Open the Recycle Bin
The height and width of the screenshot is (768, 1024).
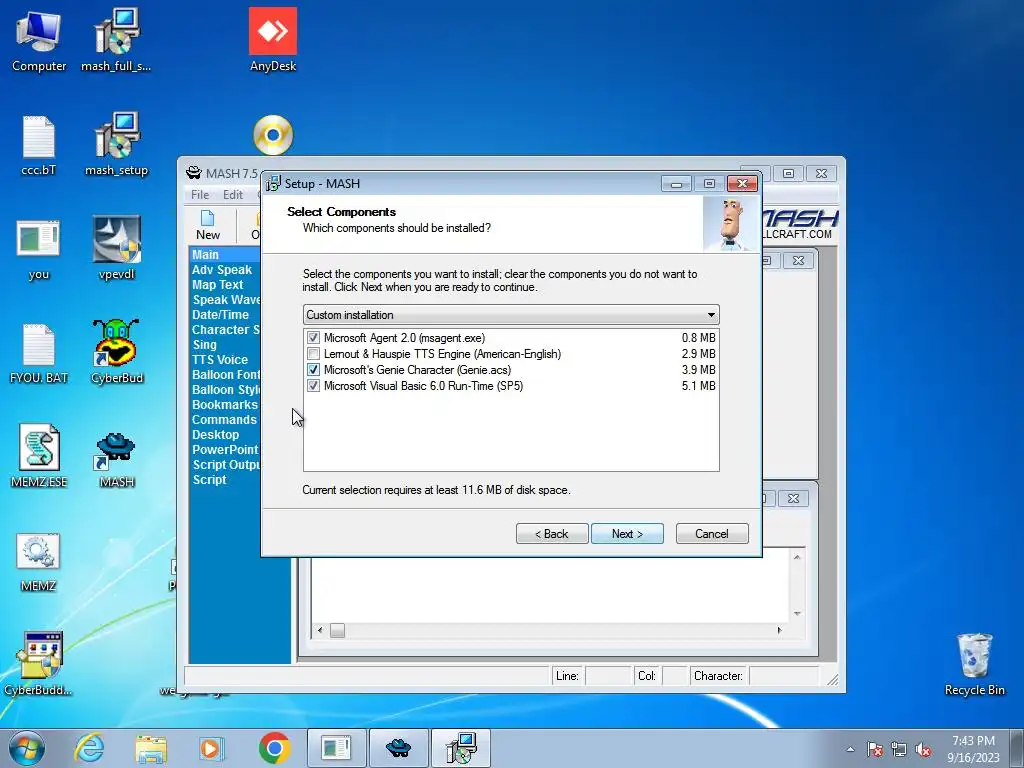point(974,665)
